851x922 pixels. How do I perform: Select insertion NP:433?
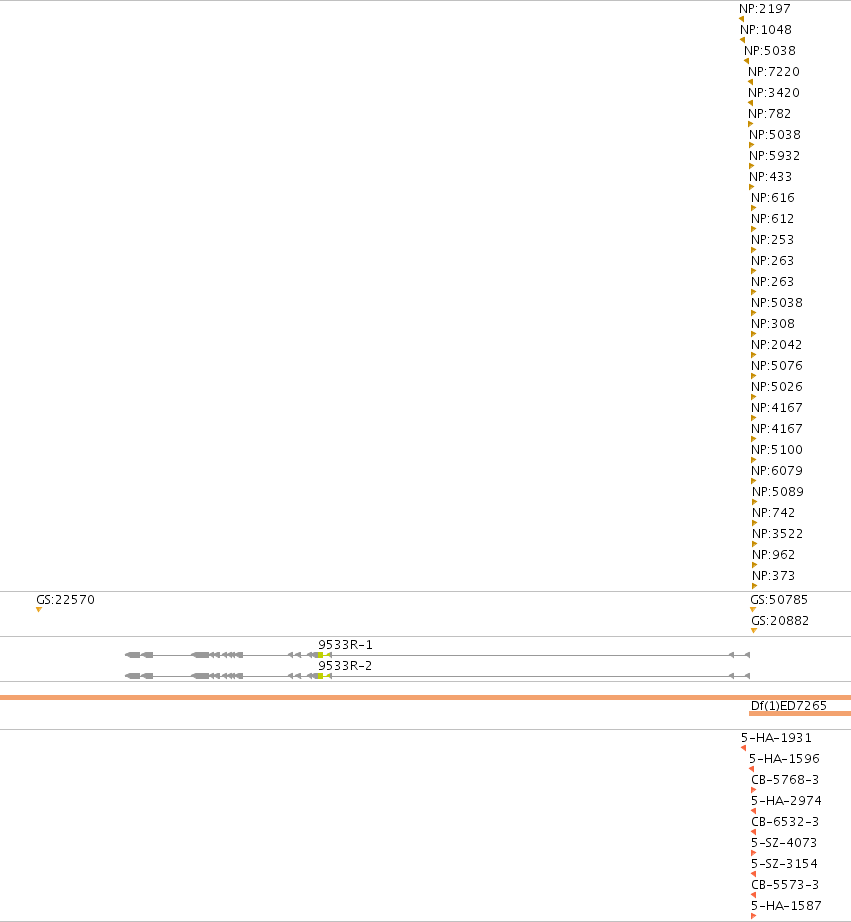pyautogui.click(x=770, y=177)
